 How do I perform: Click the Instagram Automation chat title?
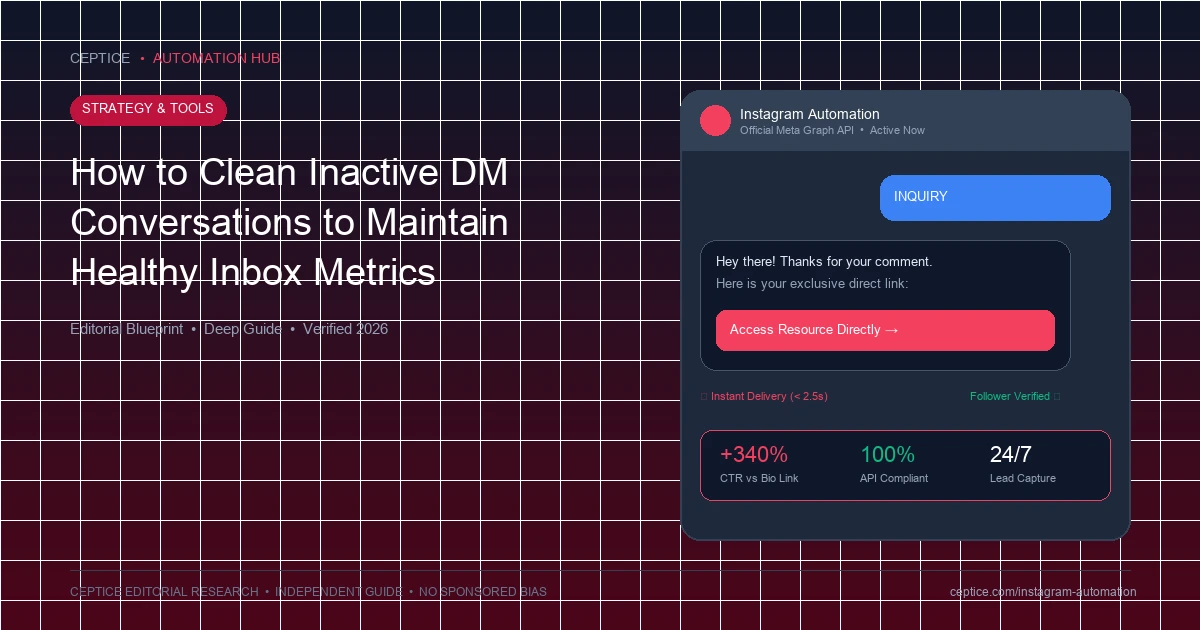click(x=810, y=114)
